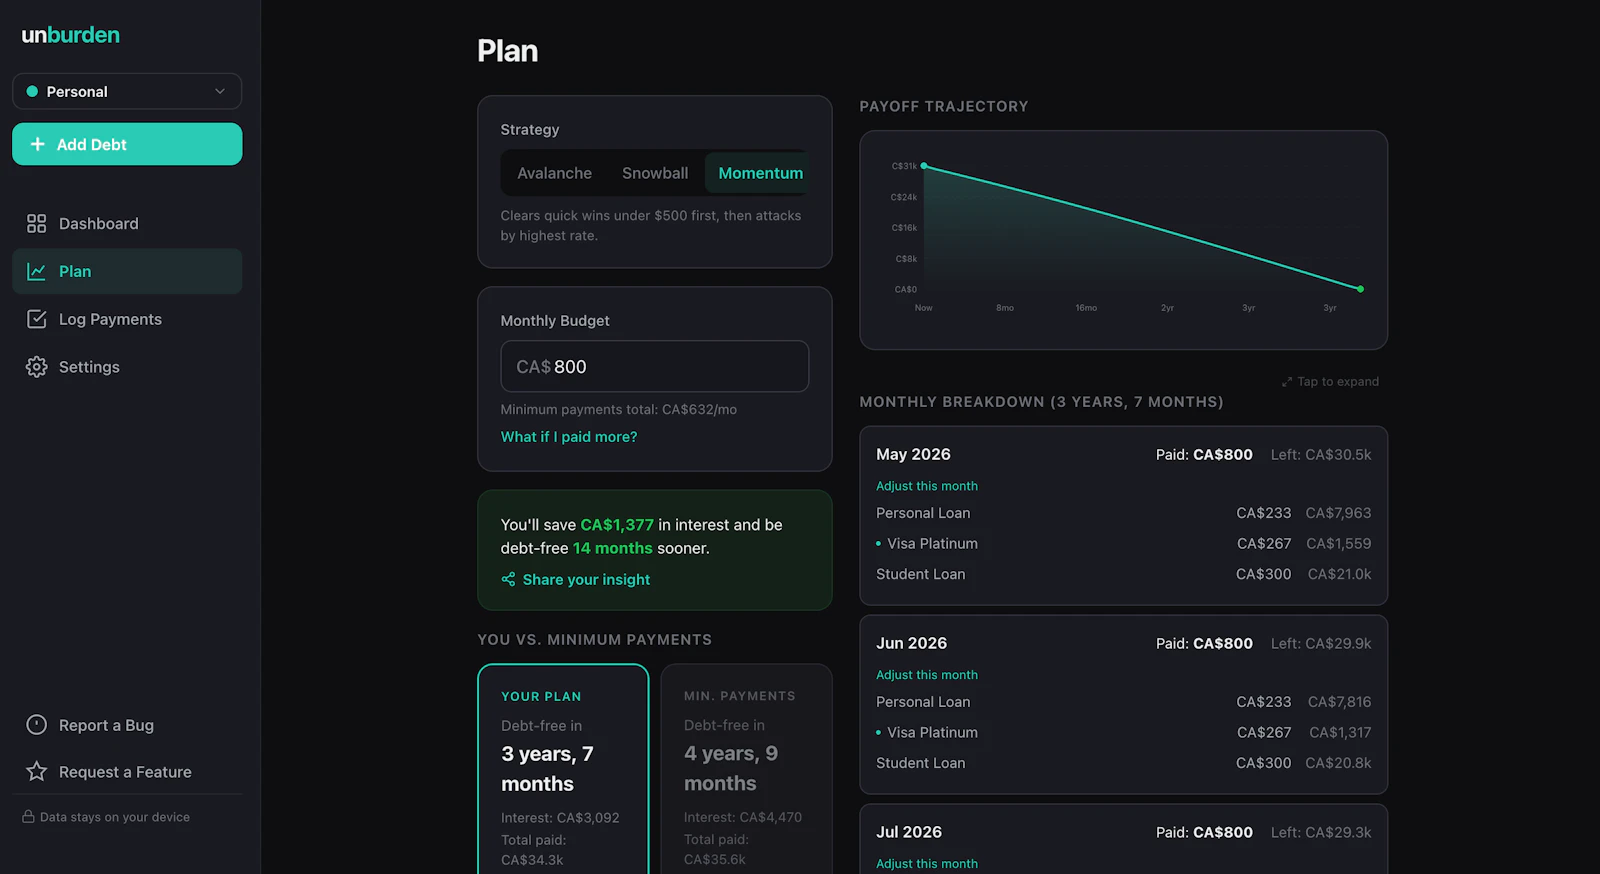This screenshot has width=1600, height=874.
Task: Click the Interest: CA$3,092 text in Your Plan
Action: coord(560,818)
